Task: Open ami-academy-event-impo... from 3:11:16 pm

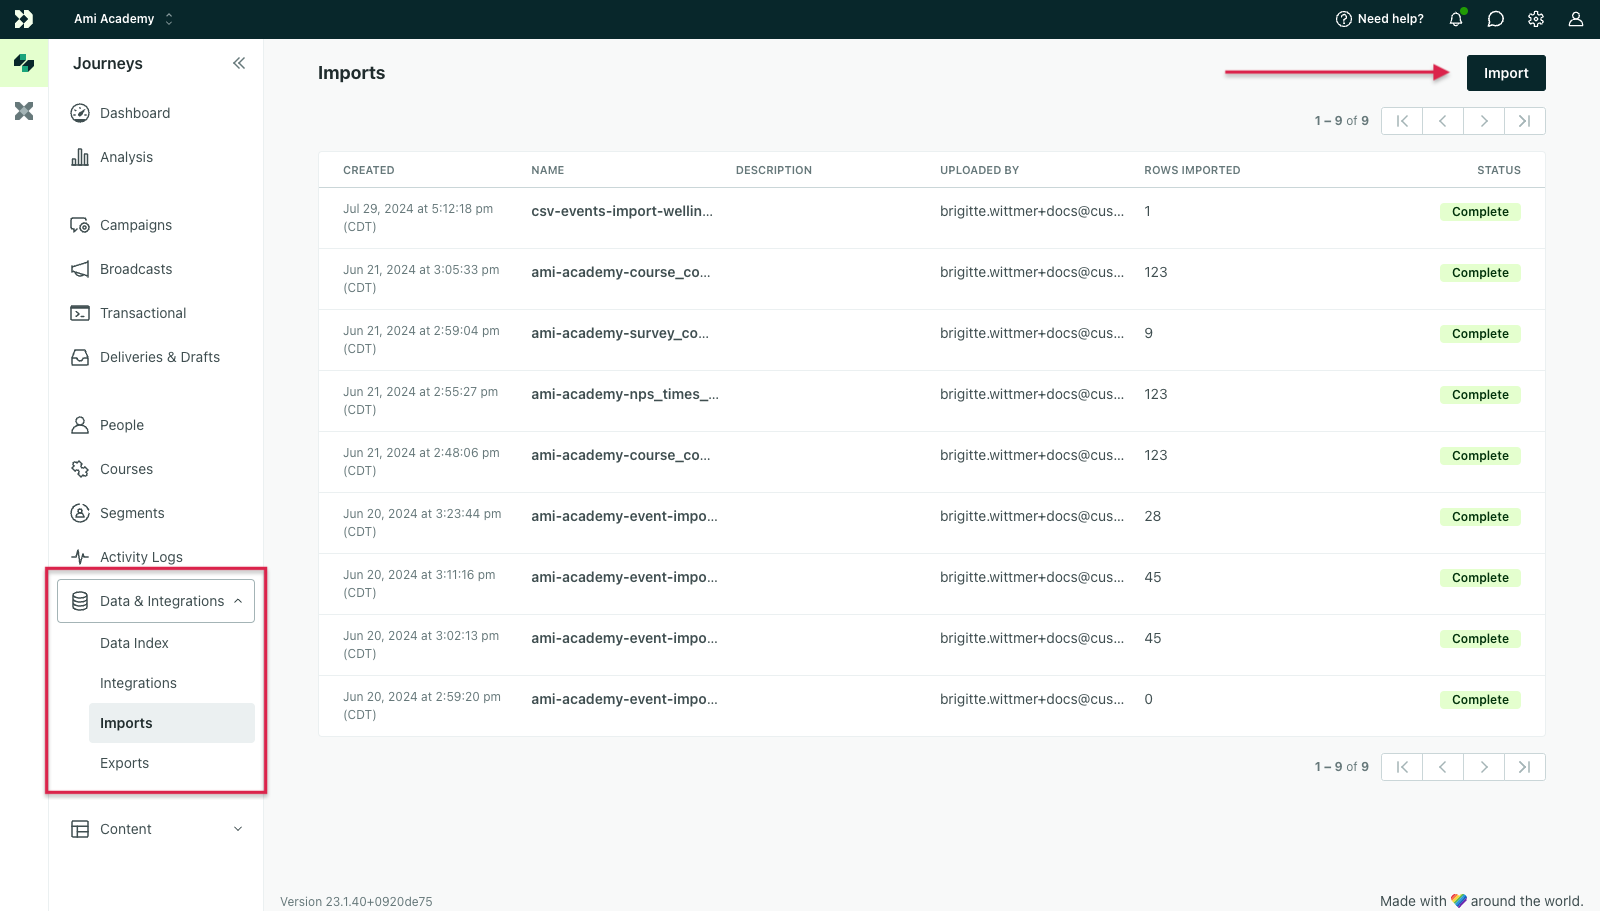Action: point(624,577)
